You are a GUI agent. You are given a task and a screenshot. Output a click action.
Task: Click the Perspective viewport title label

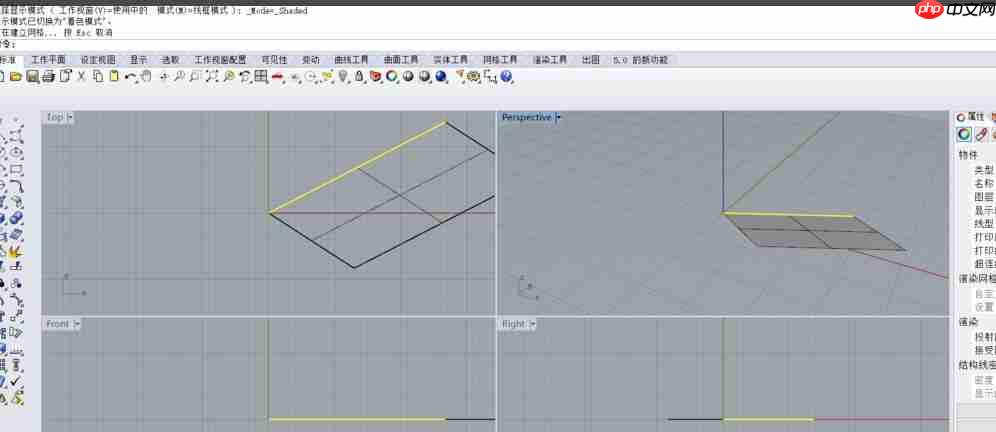[527, 118]
